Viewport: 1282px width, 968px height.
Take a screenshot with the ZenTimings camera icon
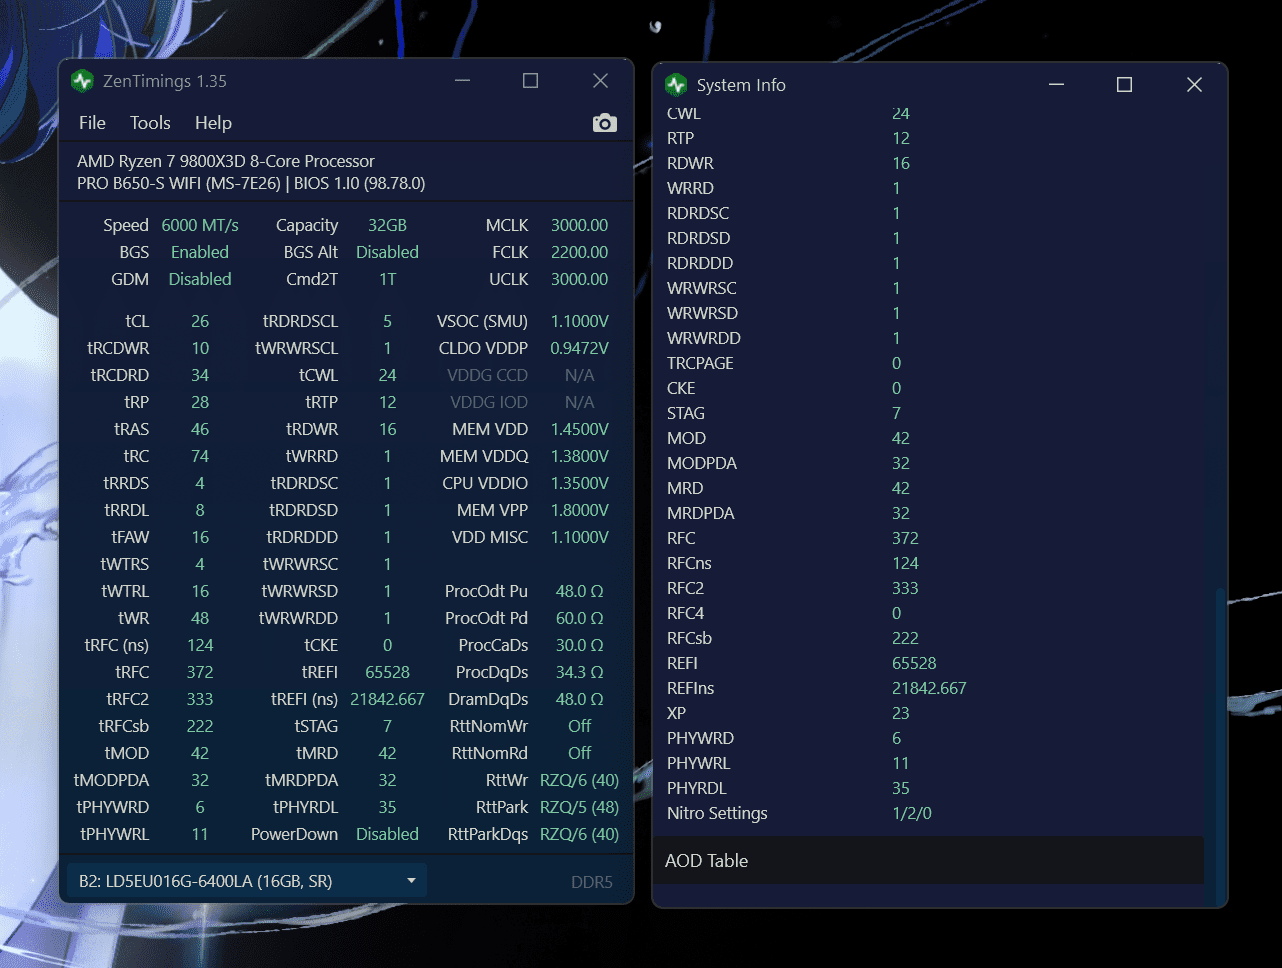[x=605, y=123]
